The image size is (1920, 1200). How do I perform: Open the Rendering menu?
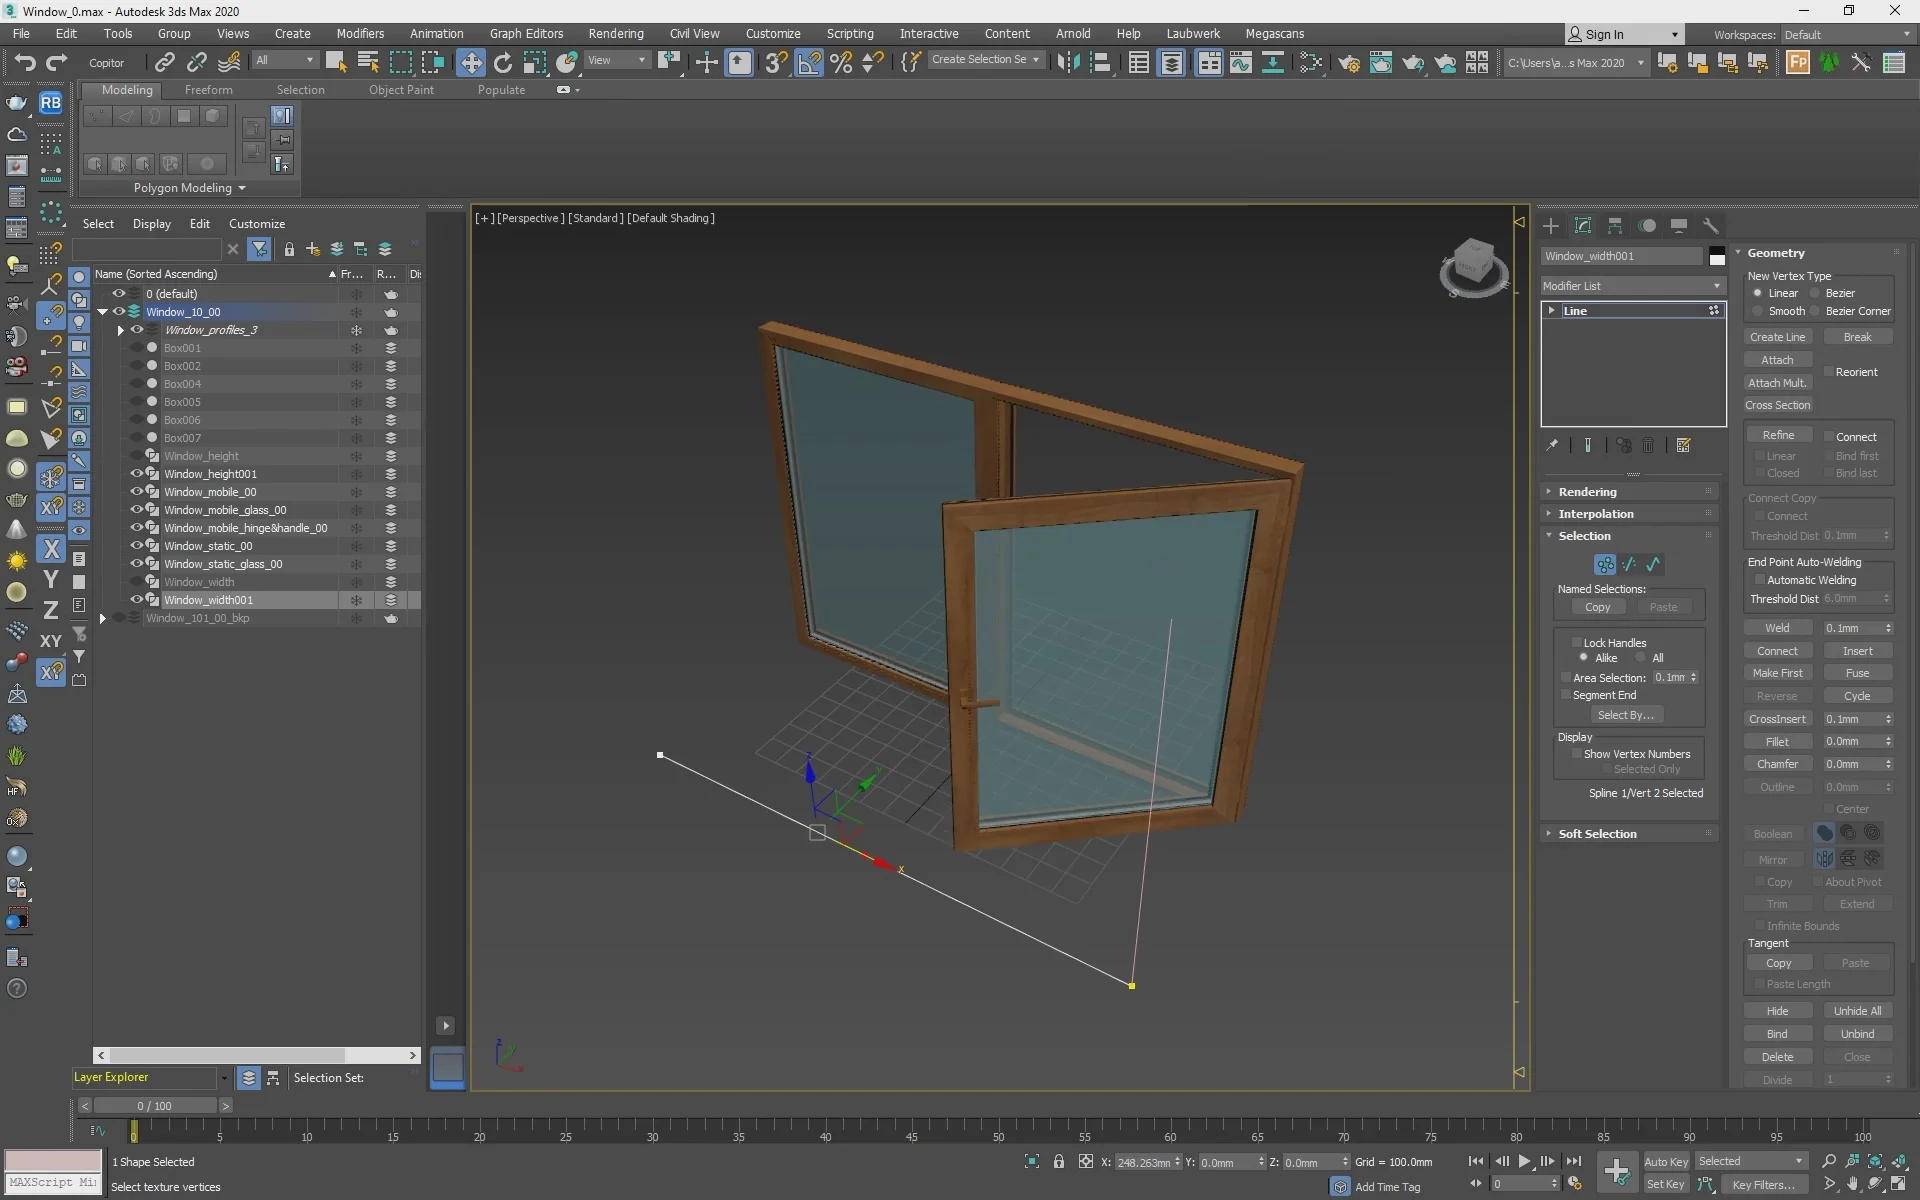coord(616,33)
